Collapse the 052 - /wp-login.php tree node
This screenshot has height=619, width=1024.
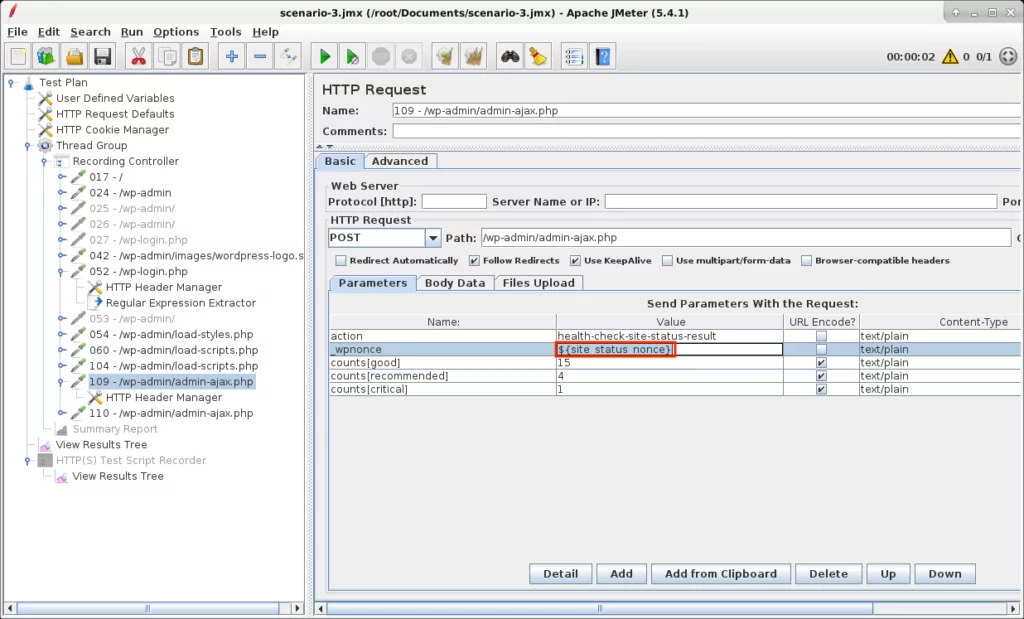click(61, 272)
